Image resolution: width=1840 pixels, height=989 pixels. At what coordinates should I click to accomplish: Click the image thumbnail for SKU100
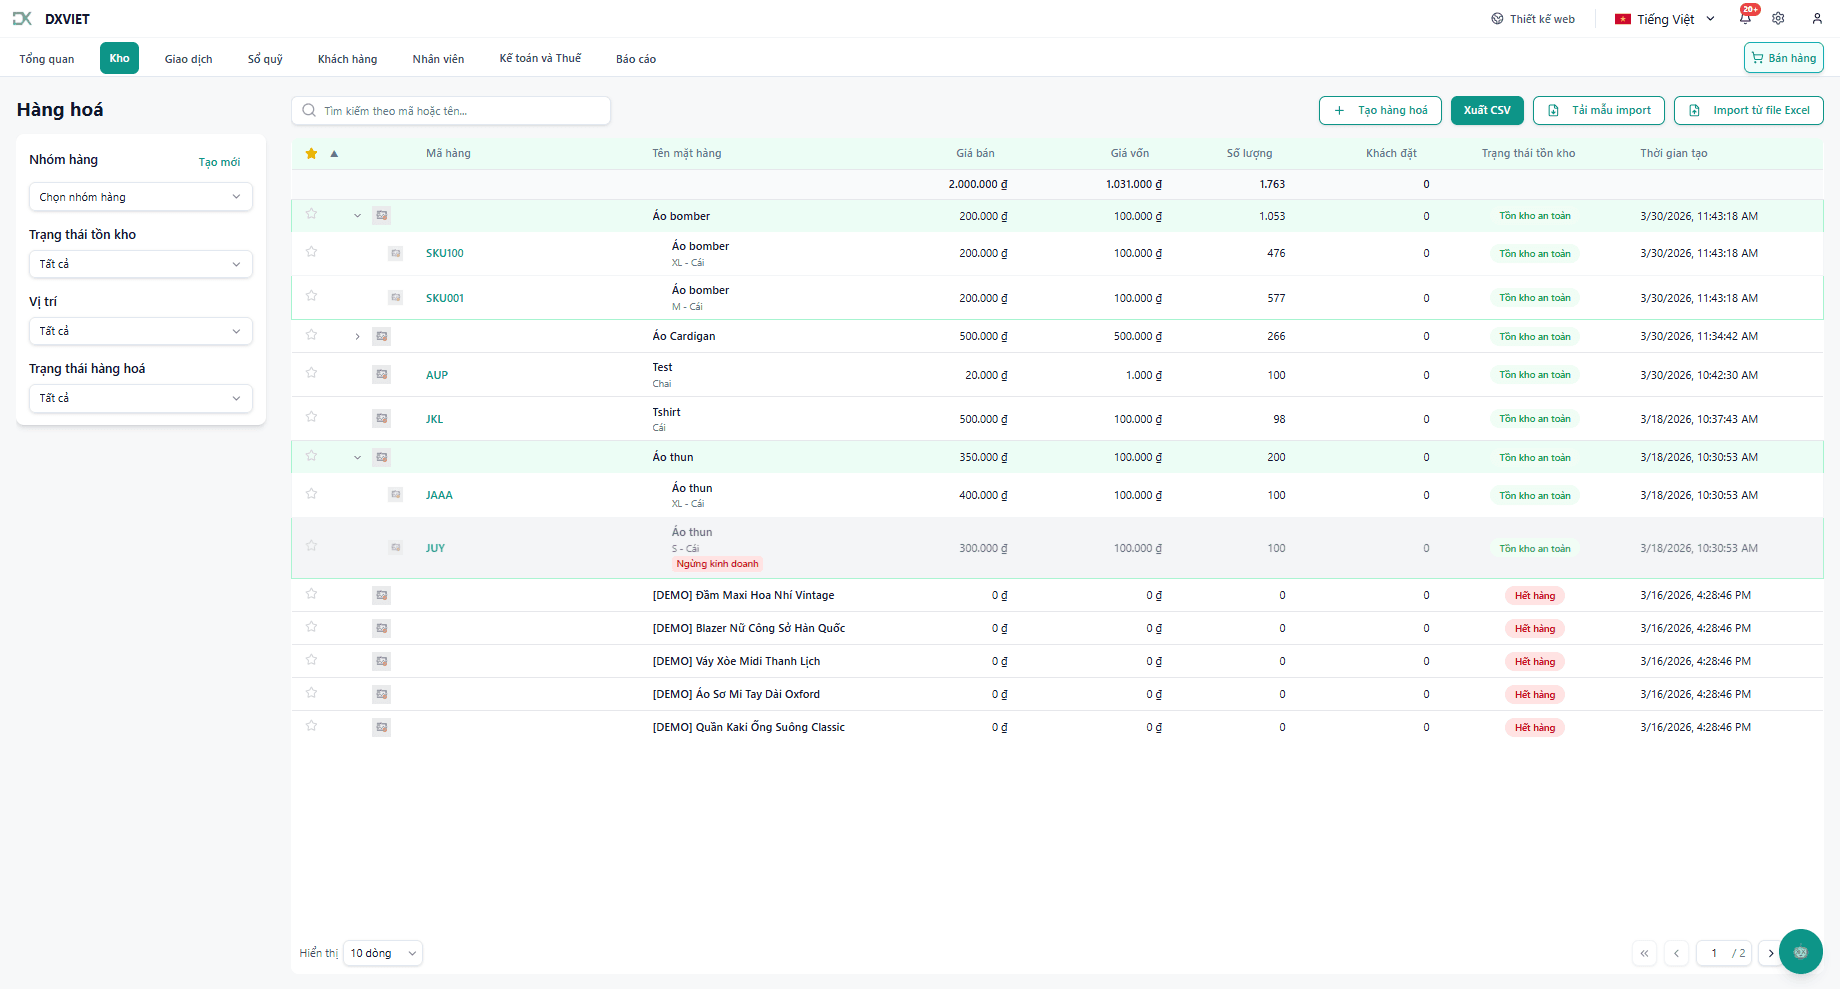396,254
